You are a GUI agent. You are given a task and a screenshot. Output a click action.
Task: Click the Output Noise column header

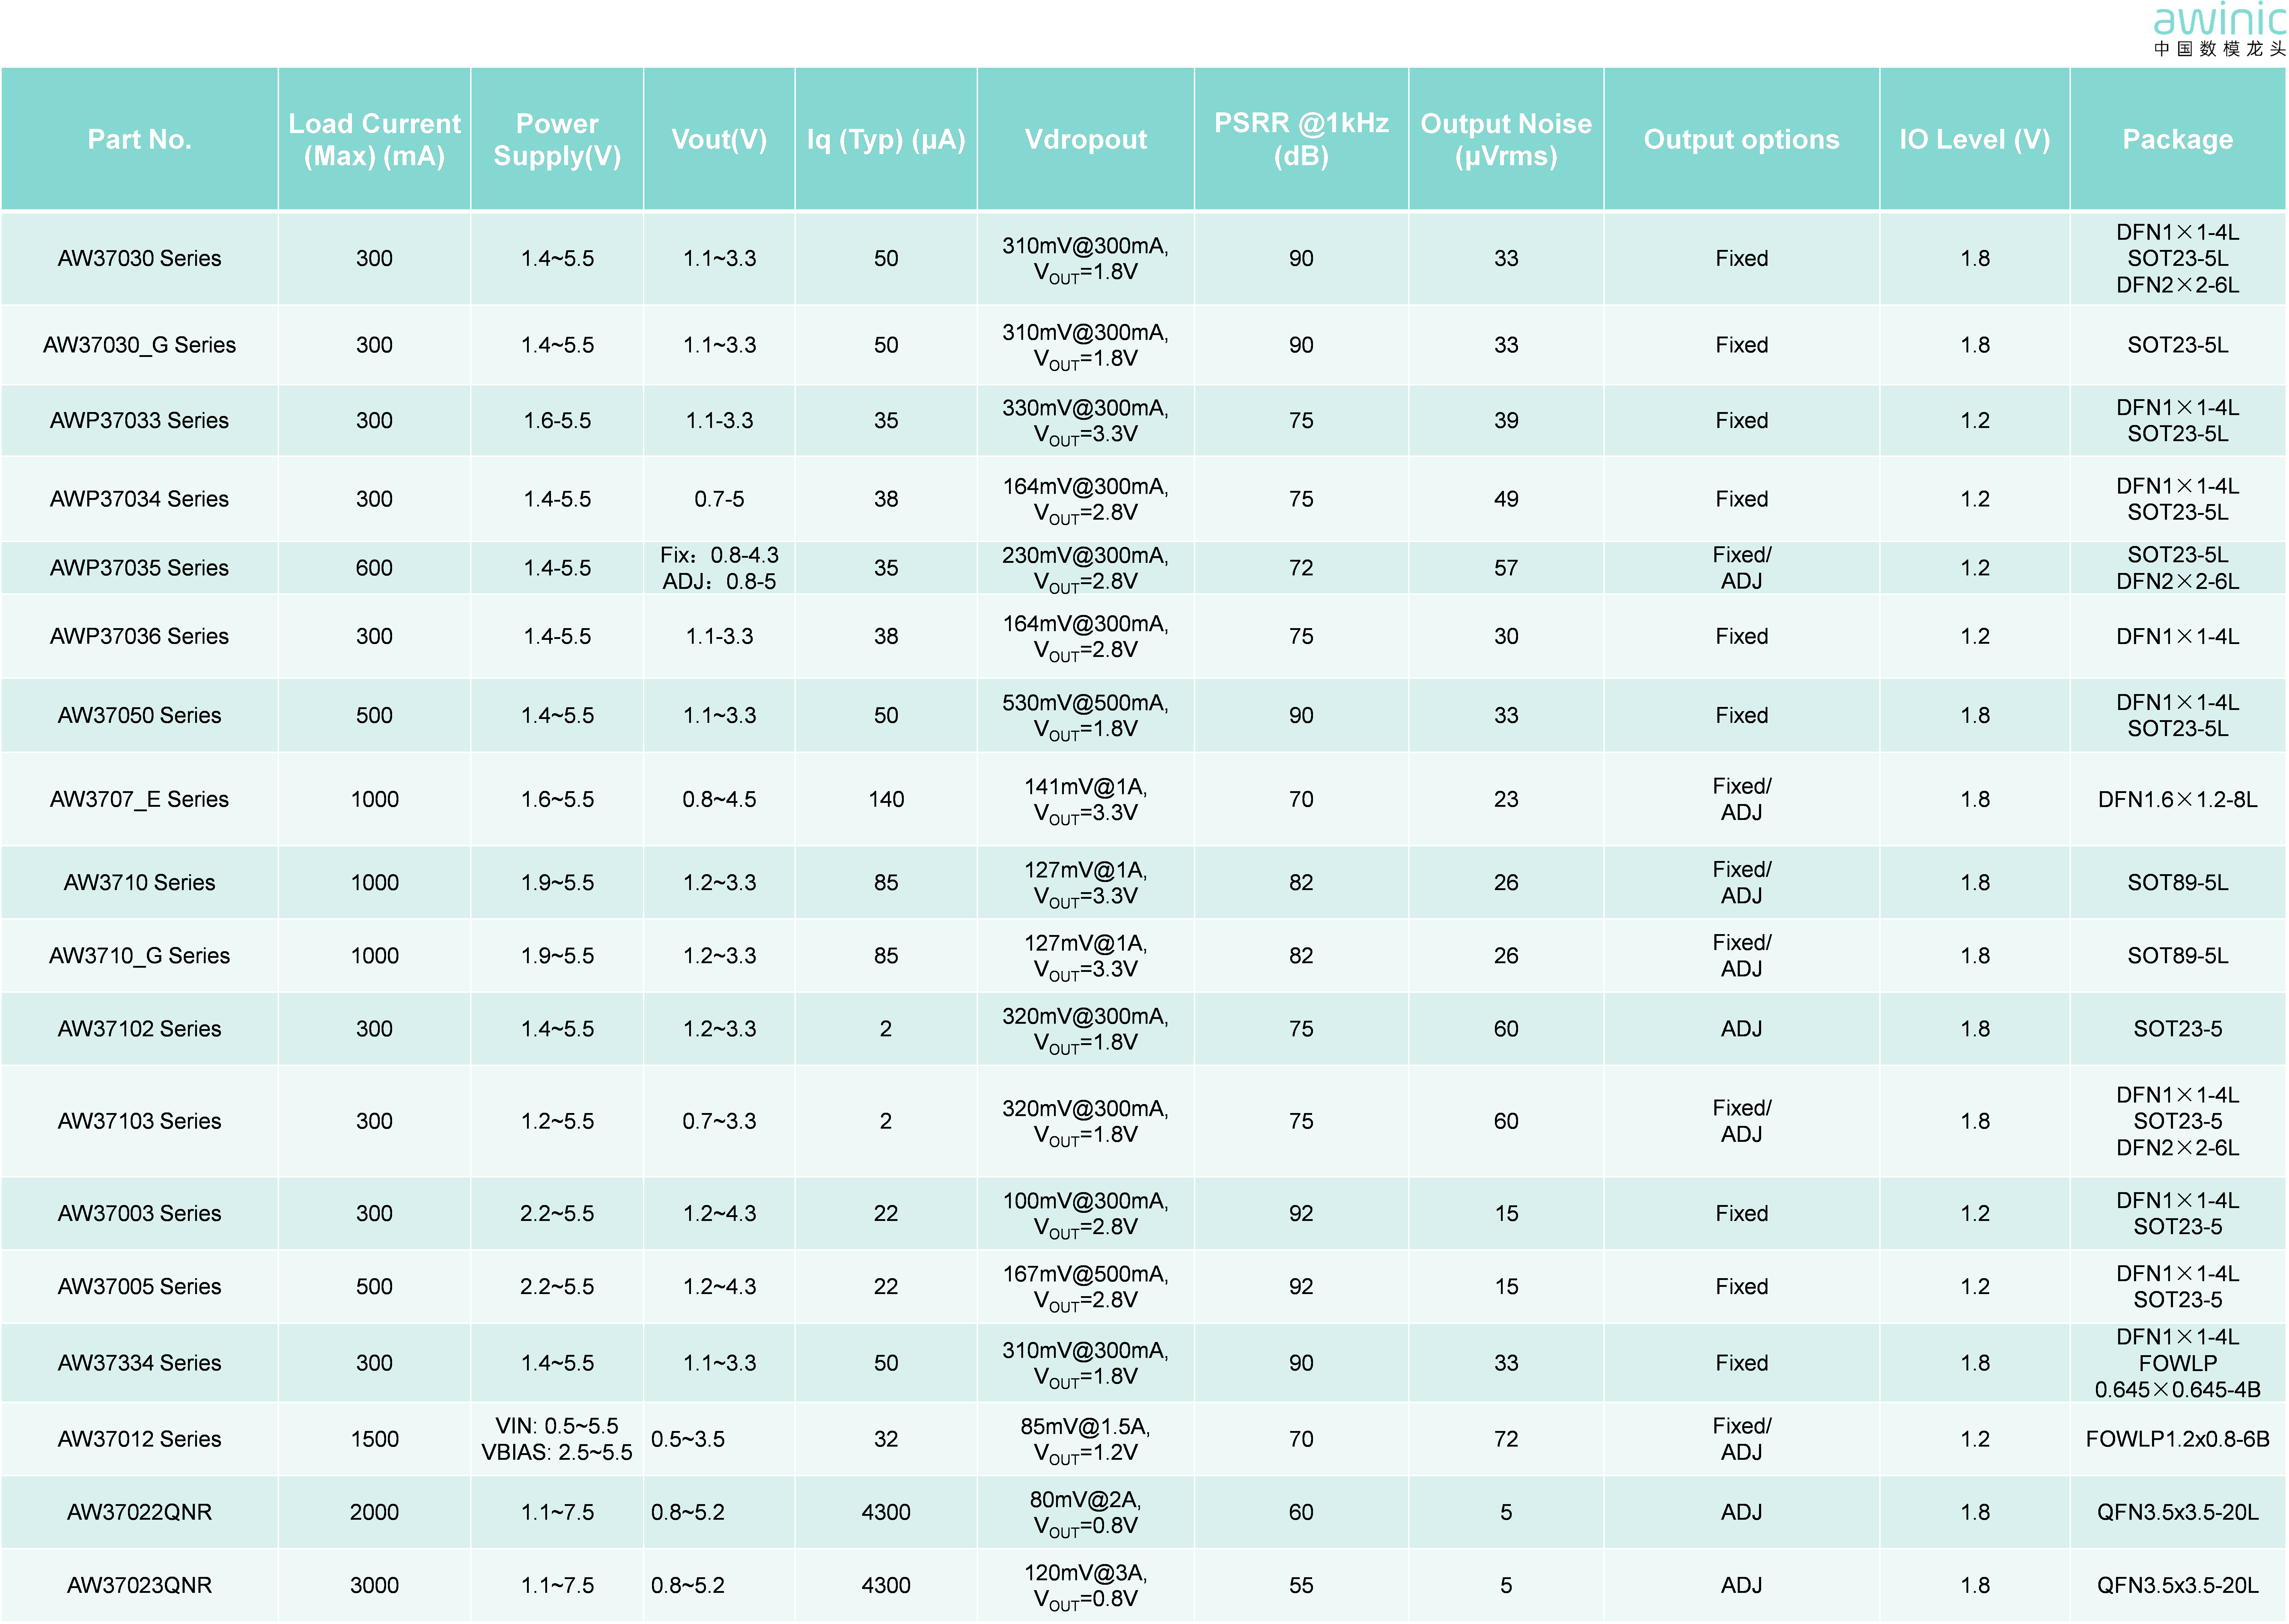pos(1506,139)
